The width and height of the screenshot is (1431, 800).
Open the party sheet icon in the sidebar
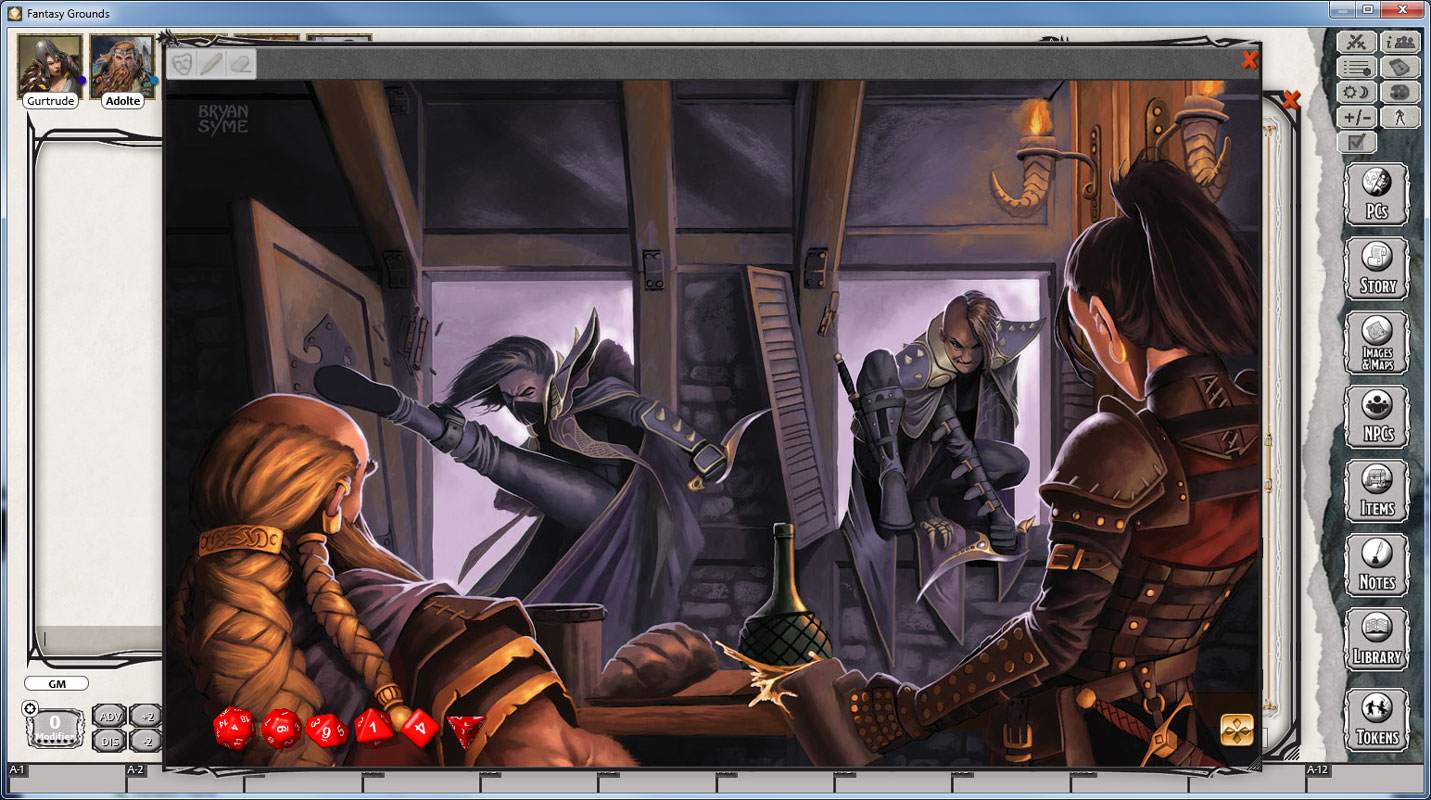pyautogui.click(x=1401, y=42)
